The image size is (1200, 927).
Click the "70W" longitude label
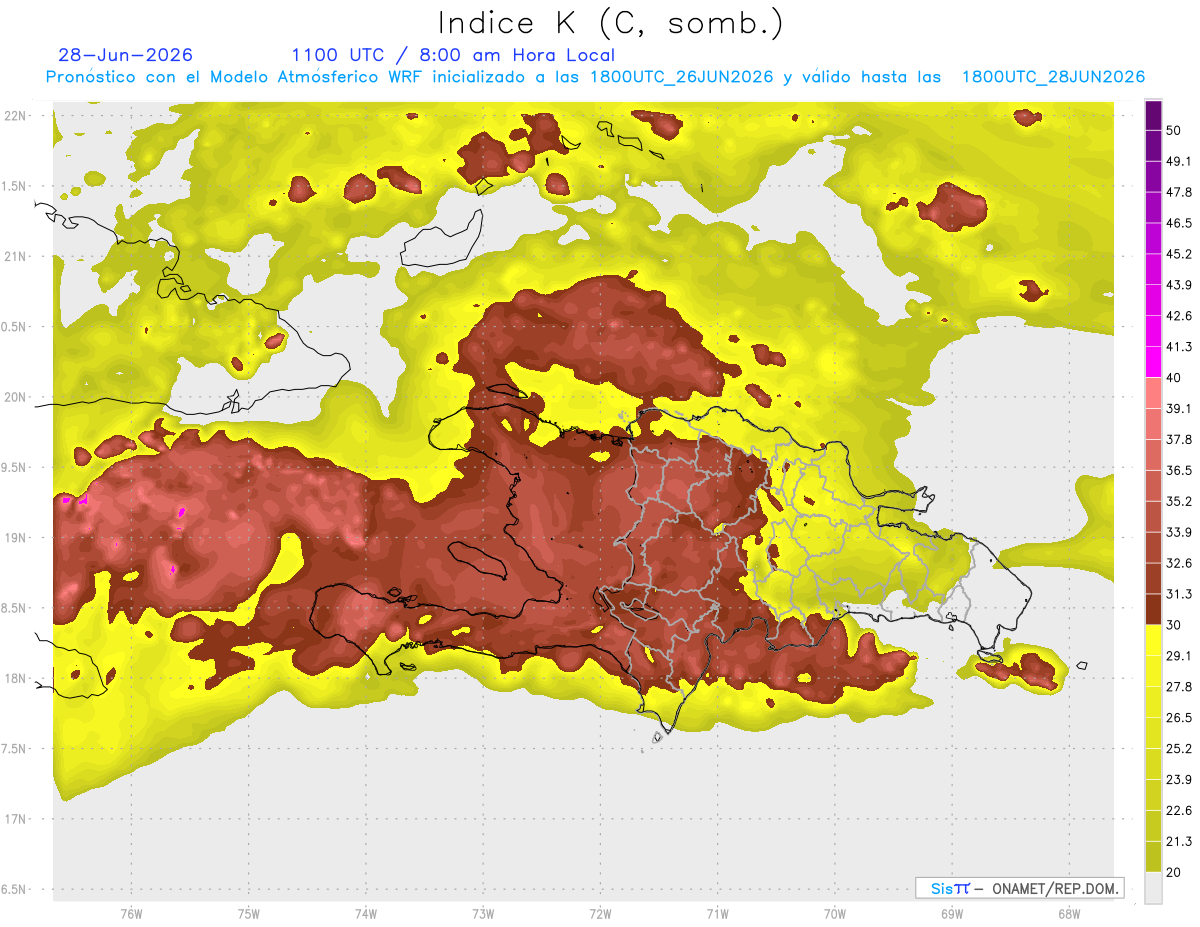(835, 913)
